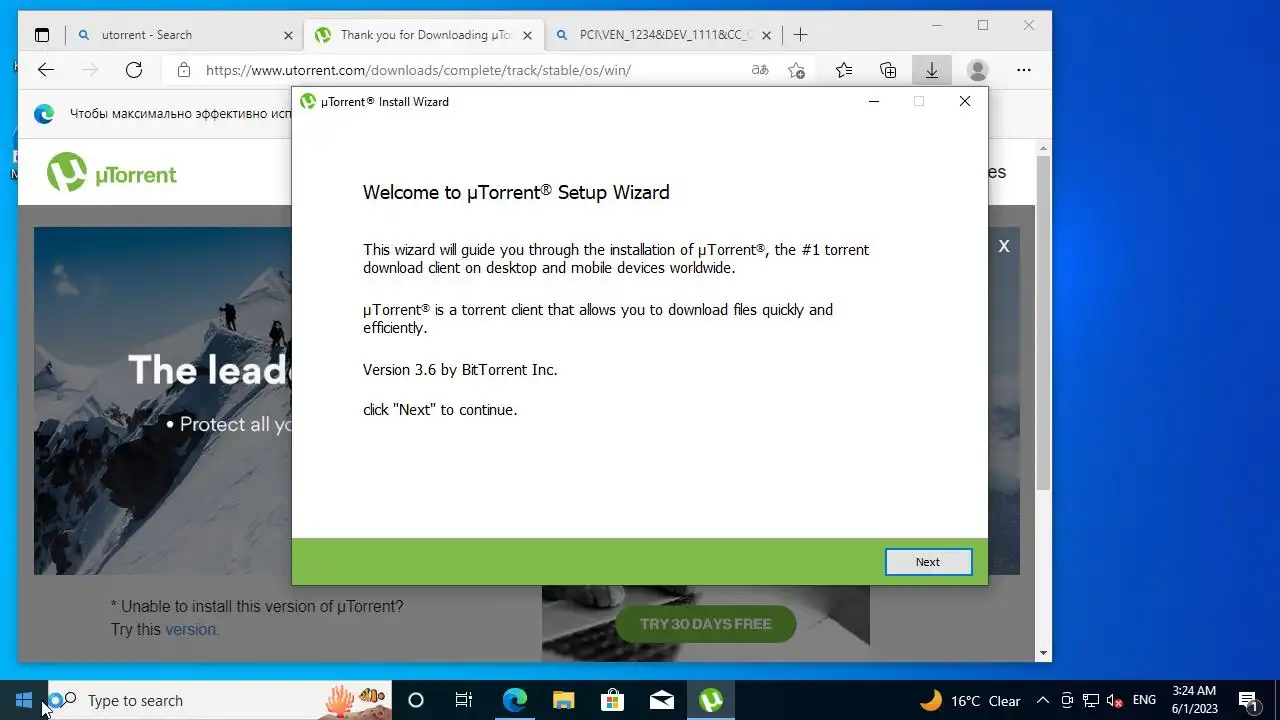
Task: Click the taskbar search box
Action: click(x=219, y=700)
